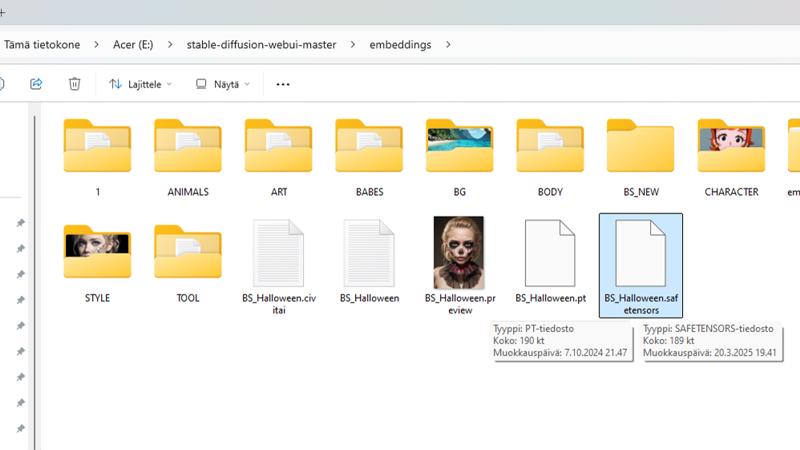The width and height of the screenshot is (800, 450).
Task: Open the TOOL folder
Action: coord(188,252)
